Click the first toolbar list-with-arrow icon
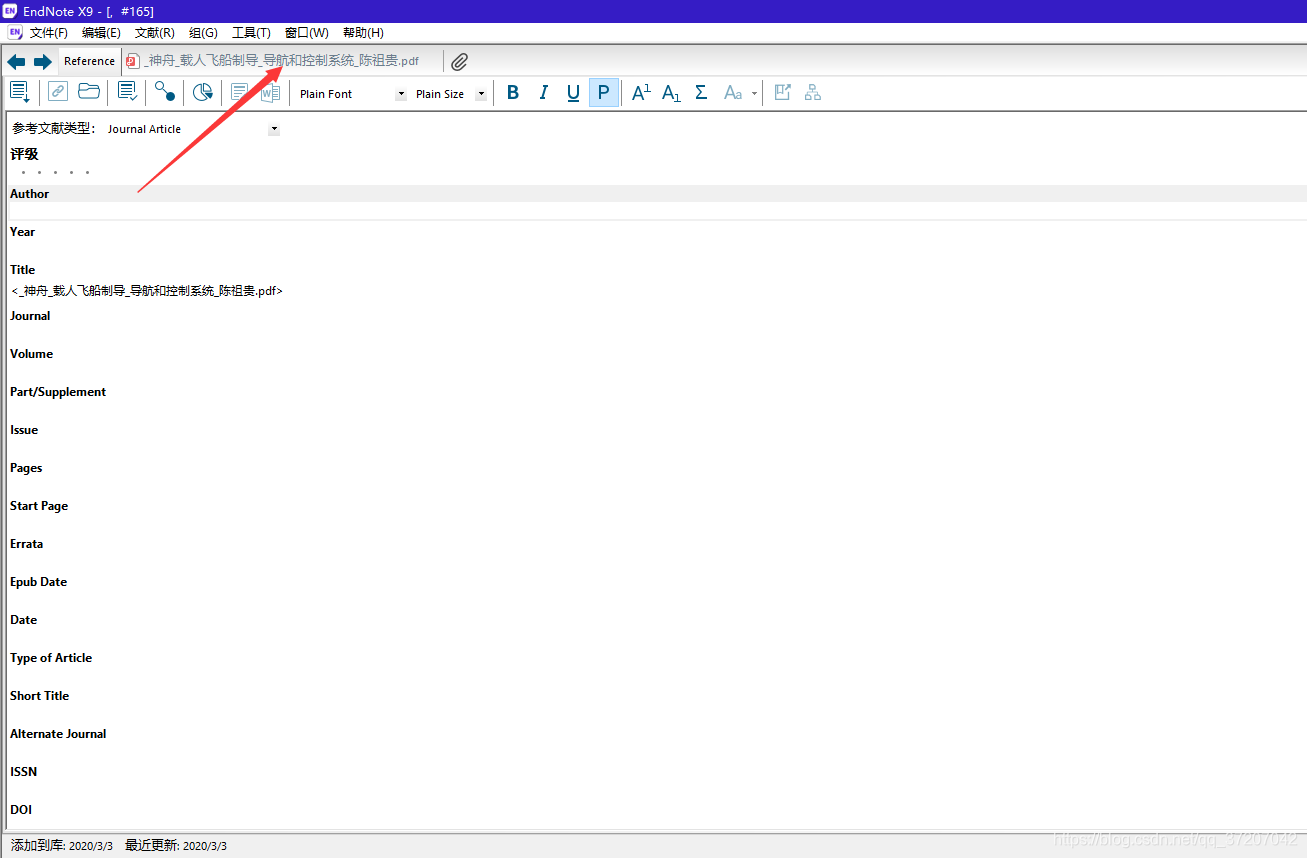Screen dimensions: 1307x858 [19, 93]
